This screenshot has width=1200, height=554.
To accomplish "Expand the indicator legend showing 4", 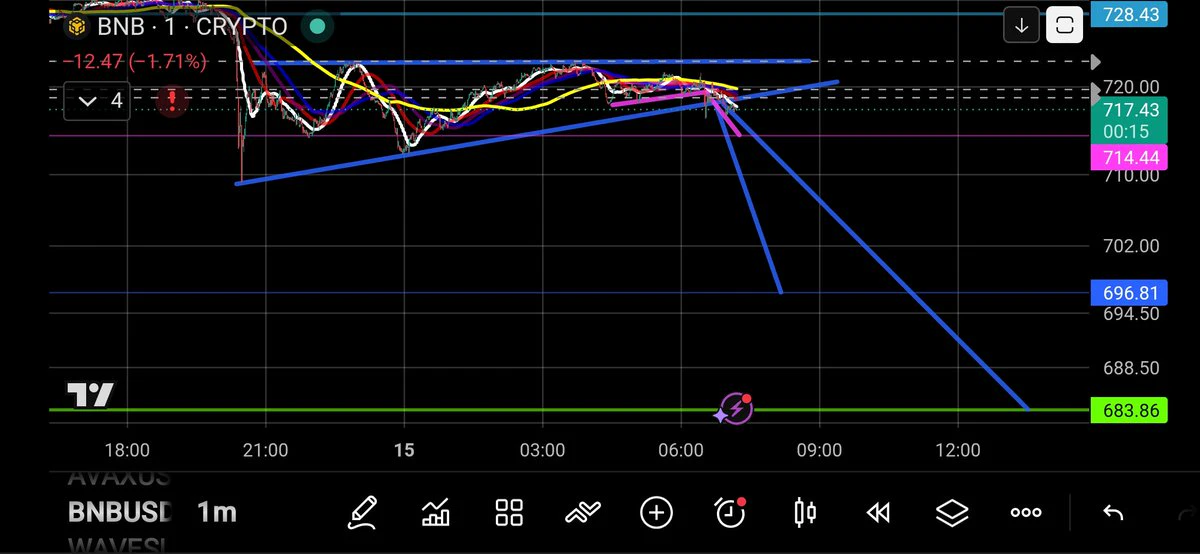I will (x=96, y=100).
